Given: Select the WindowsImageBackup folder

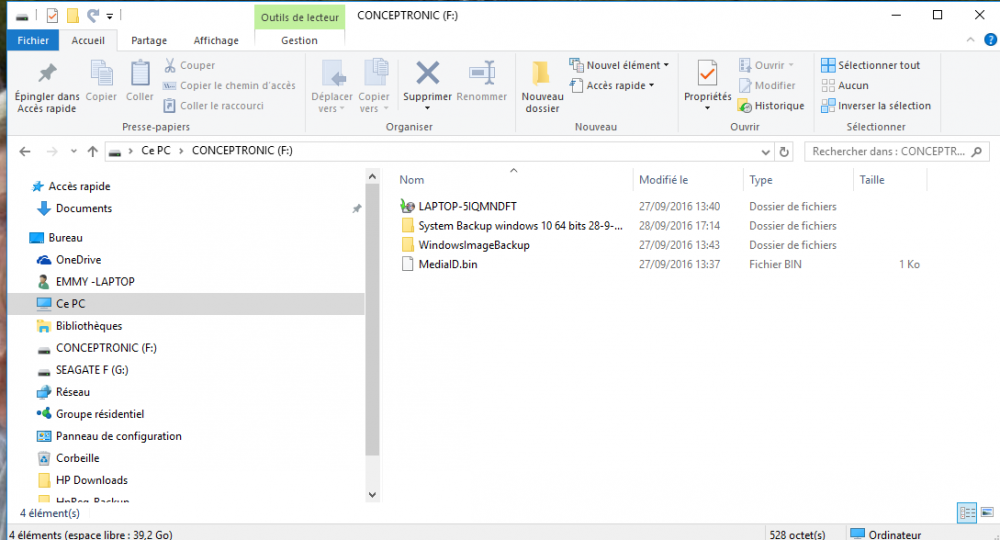Looking at the screenshot, I should 473,245.
